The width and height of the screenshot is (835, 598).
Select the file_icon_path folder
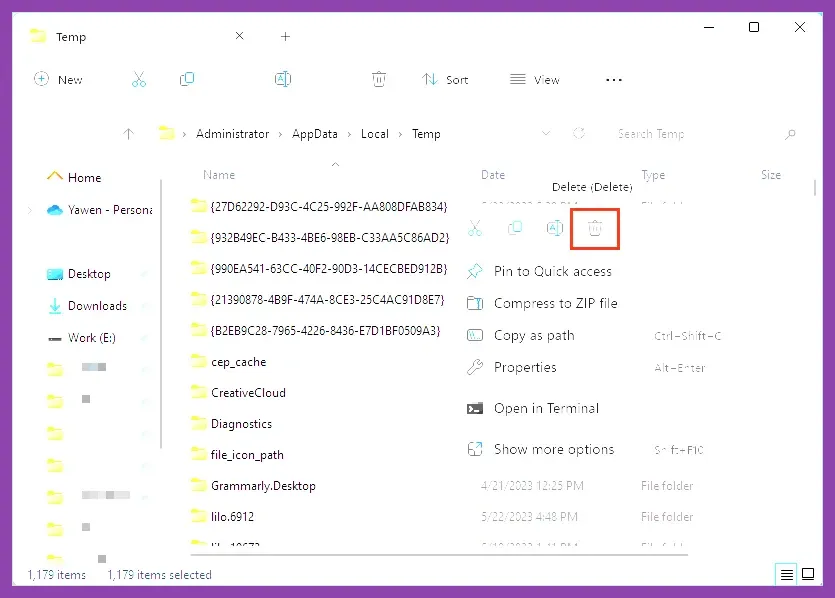[238, 455]
